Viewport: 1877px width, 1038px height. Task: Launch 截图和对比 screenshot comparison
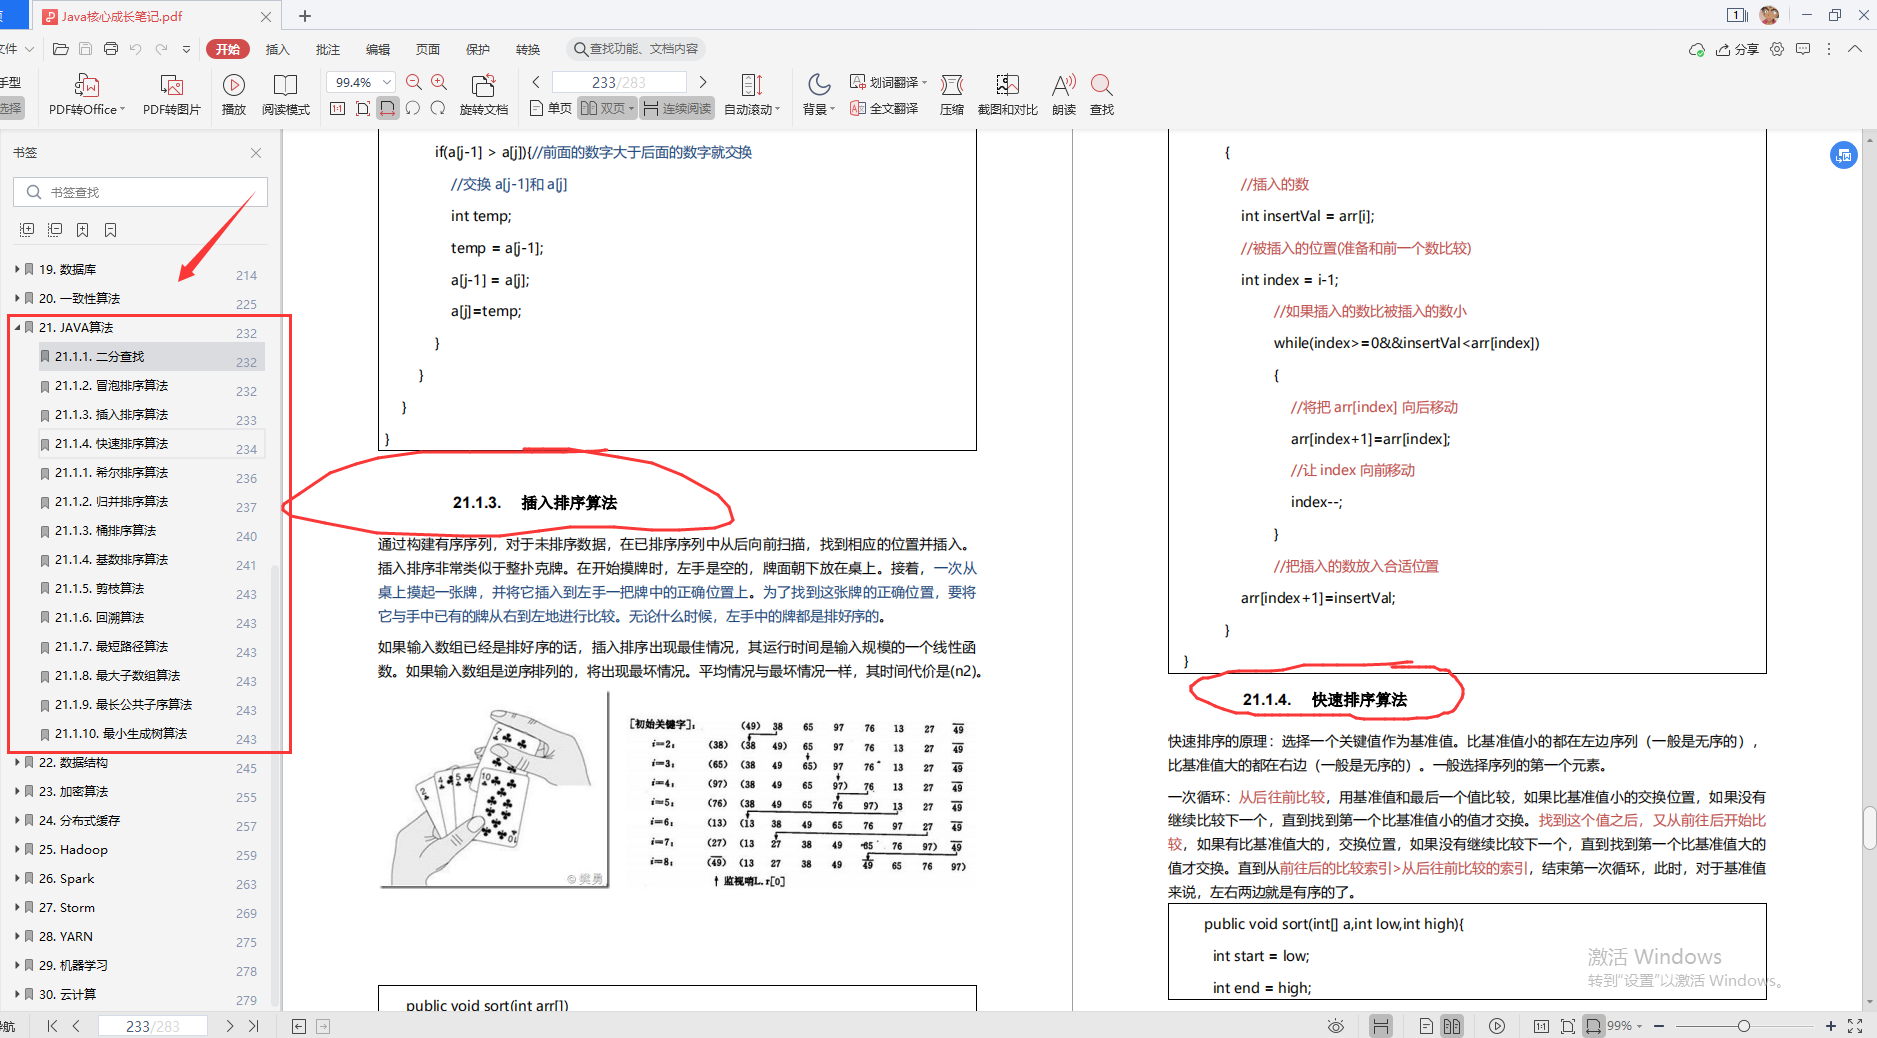tap(1008, 95)
